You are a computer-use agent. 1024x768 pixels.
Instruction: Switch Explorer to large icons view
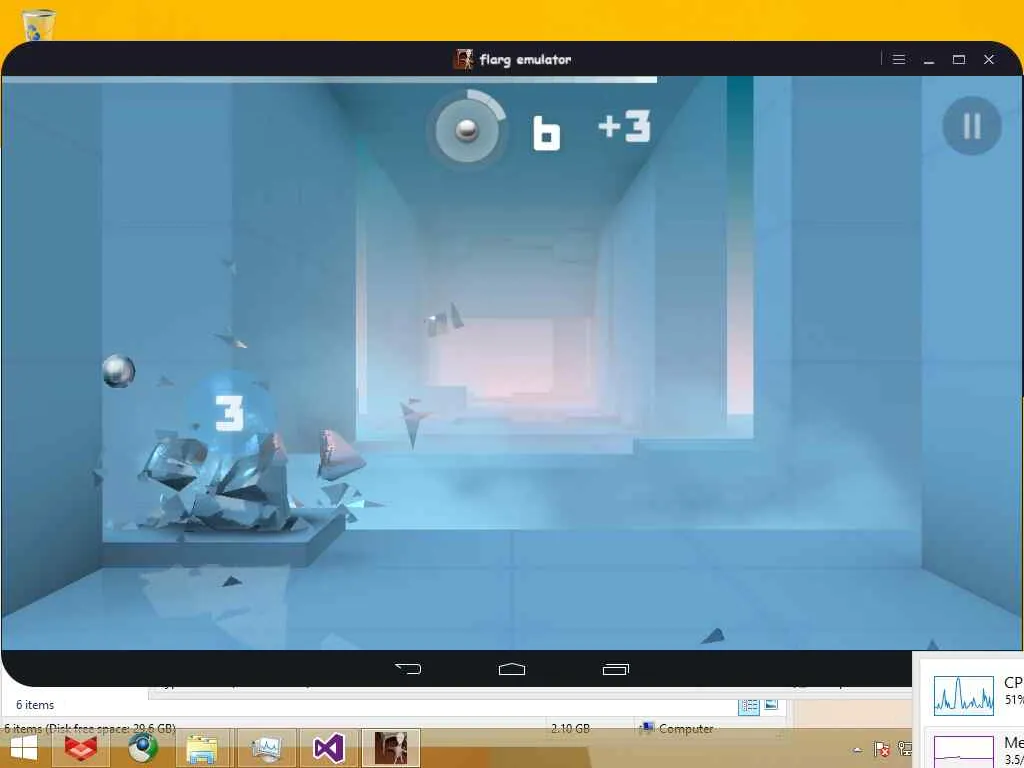(771, 705)
